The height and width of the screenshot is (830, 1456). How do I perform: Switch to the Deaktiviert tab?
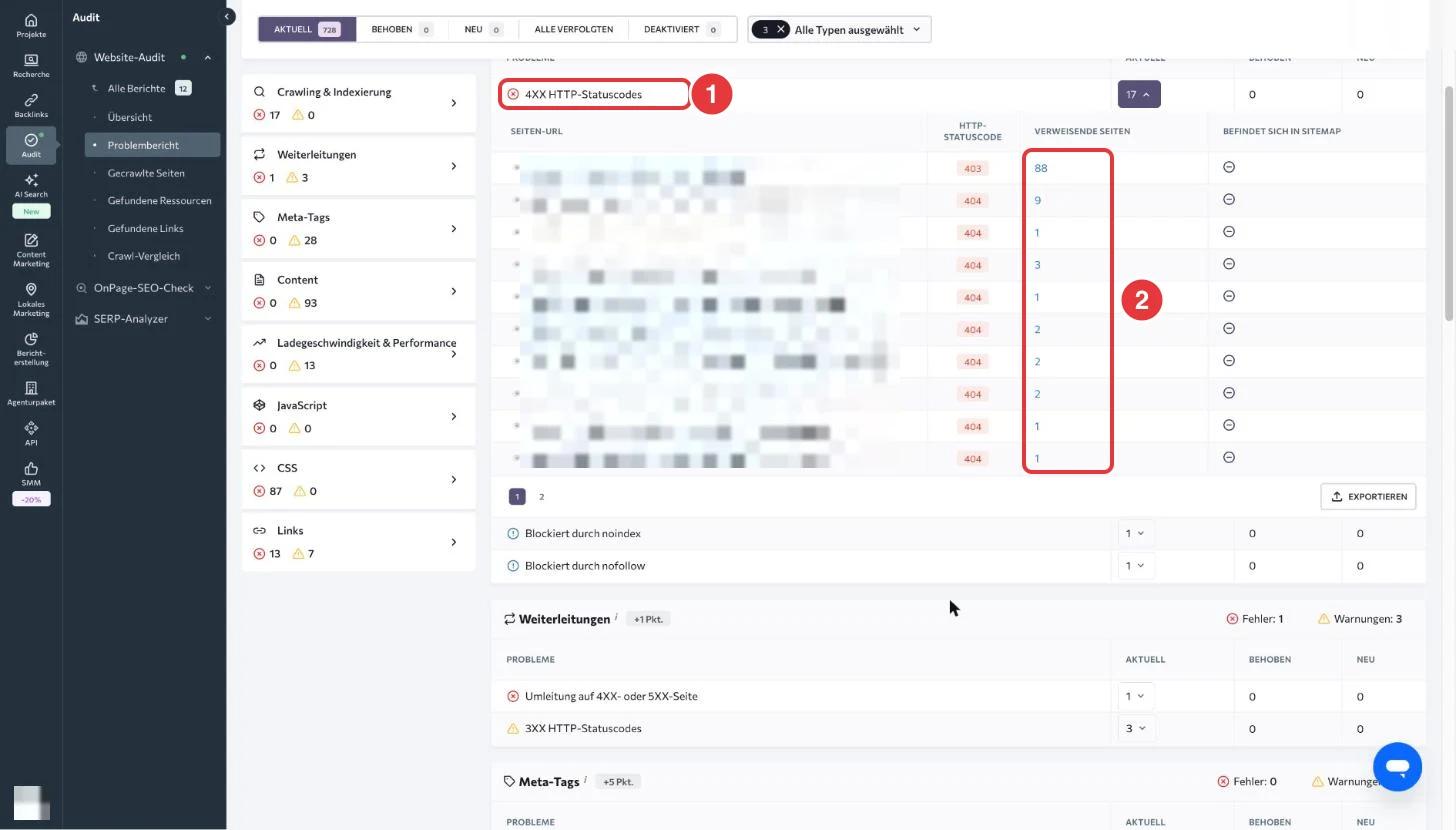pos(681,29)
